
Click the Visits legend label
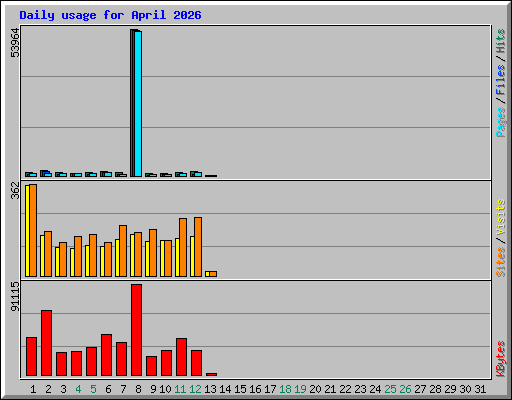(501, 218)
